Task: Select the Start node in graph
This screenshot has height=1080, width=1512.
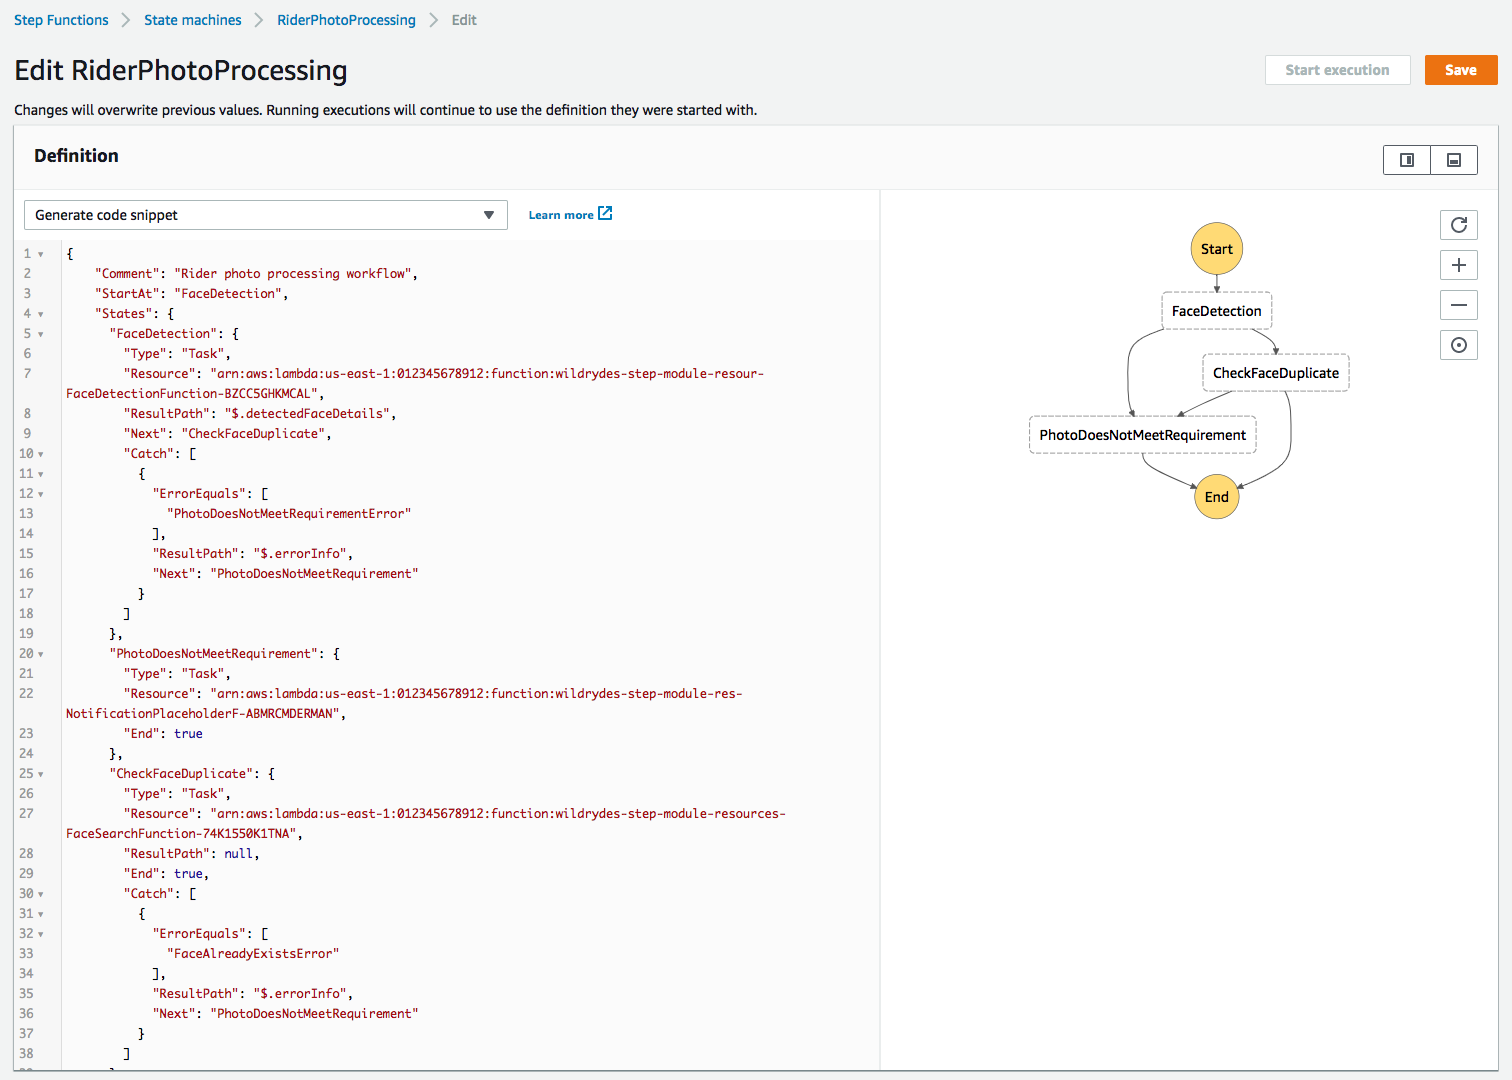Action: click(x=1217, y=249)
